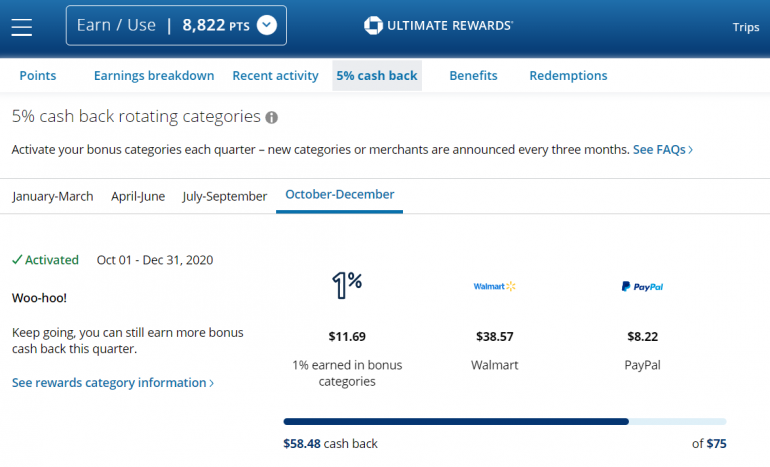This screenshot has height=467, width=770.
Task: Click the 1% bonus category icon
Action: click(346, 286)
